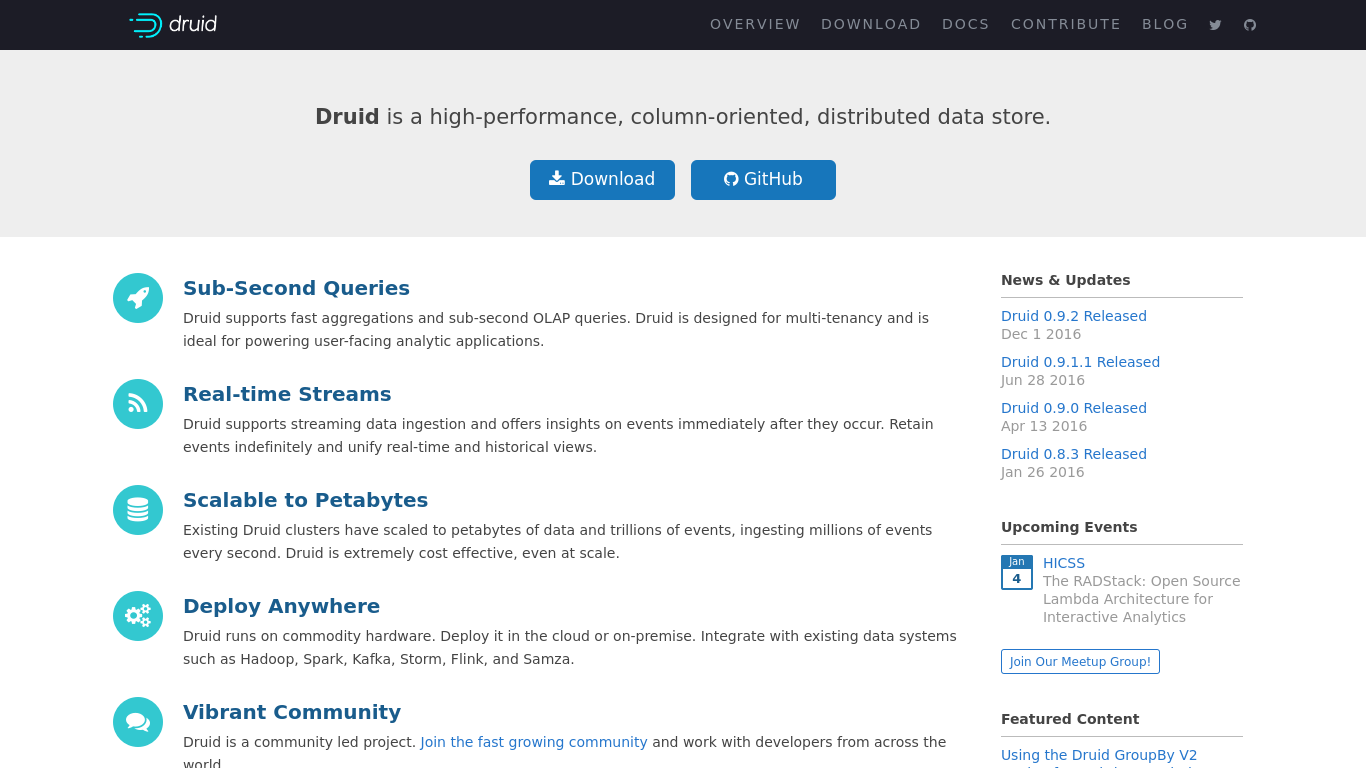
Task: Open the HICSS upcoming event link
Action: coord(1063,562)
